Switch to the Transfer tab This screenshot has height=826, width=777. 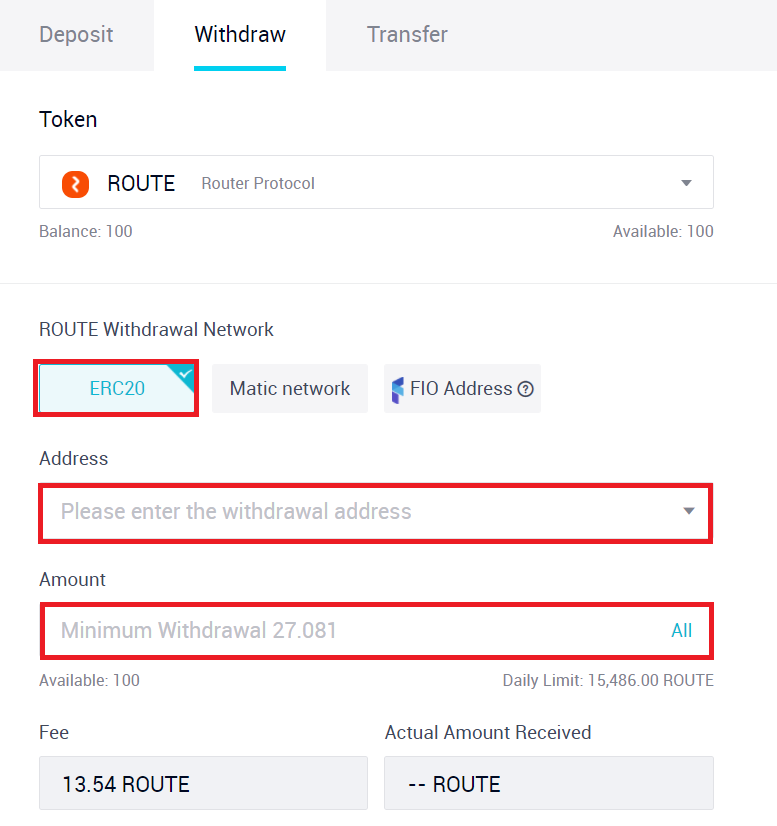tap(407, 35)
